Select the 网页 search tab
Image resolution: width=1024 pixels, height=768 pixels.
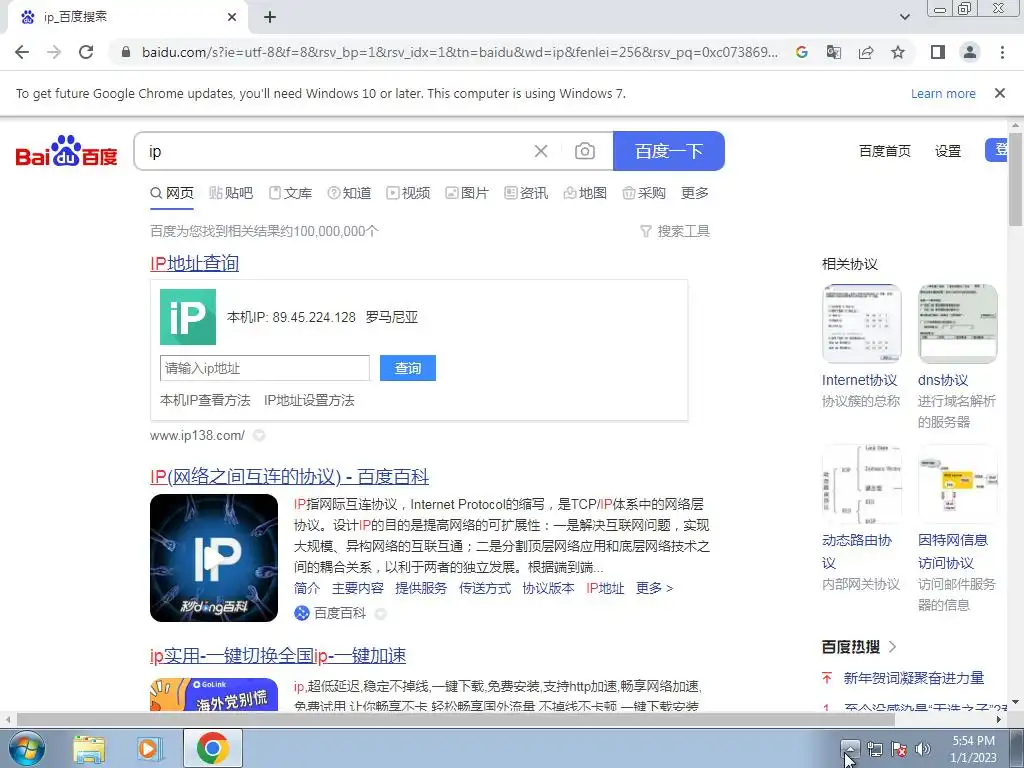[172, 193]
